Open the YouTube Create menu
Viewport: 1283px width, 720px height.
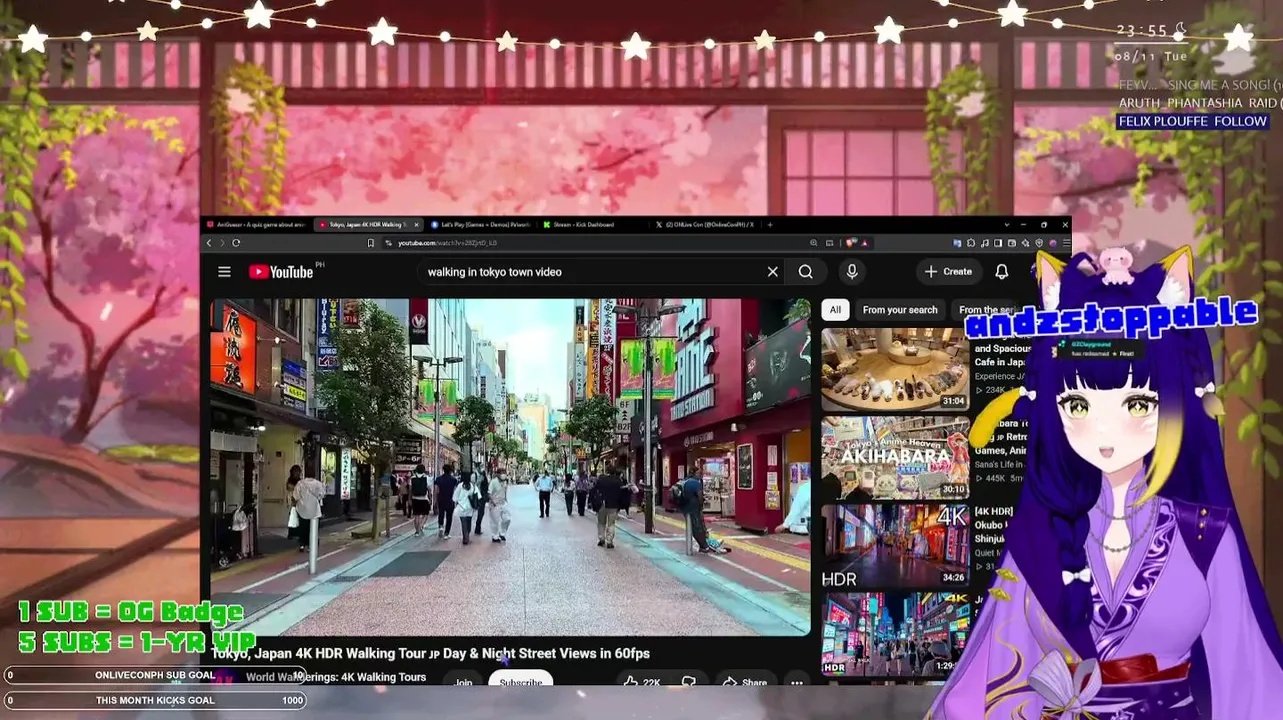click(x=948, y=272)
